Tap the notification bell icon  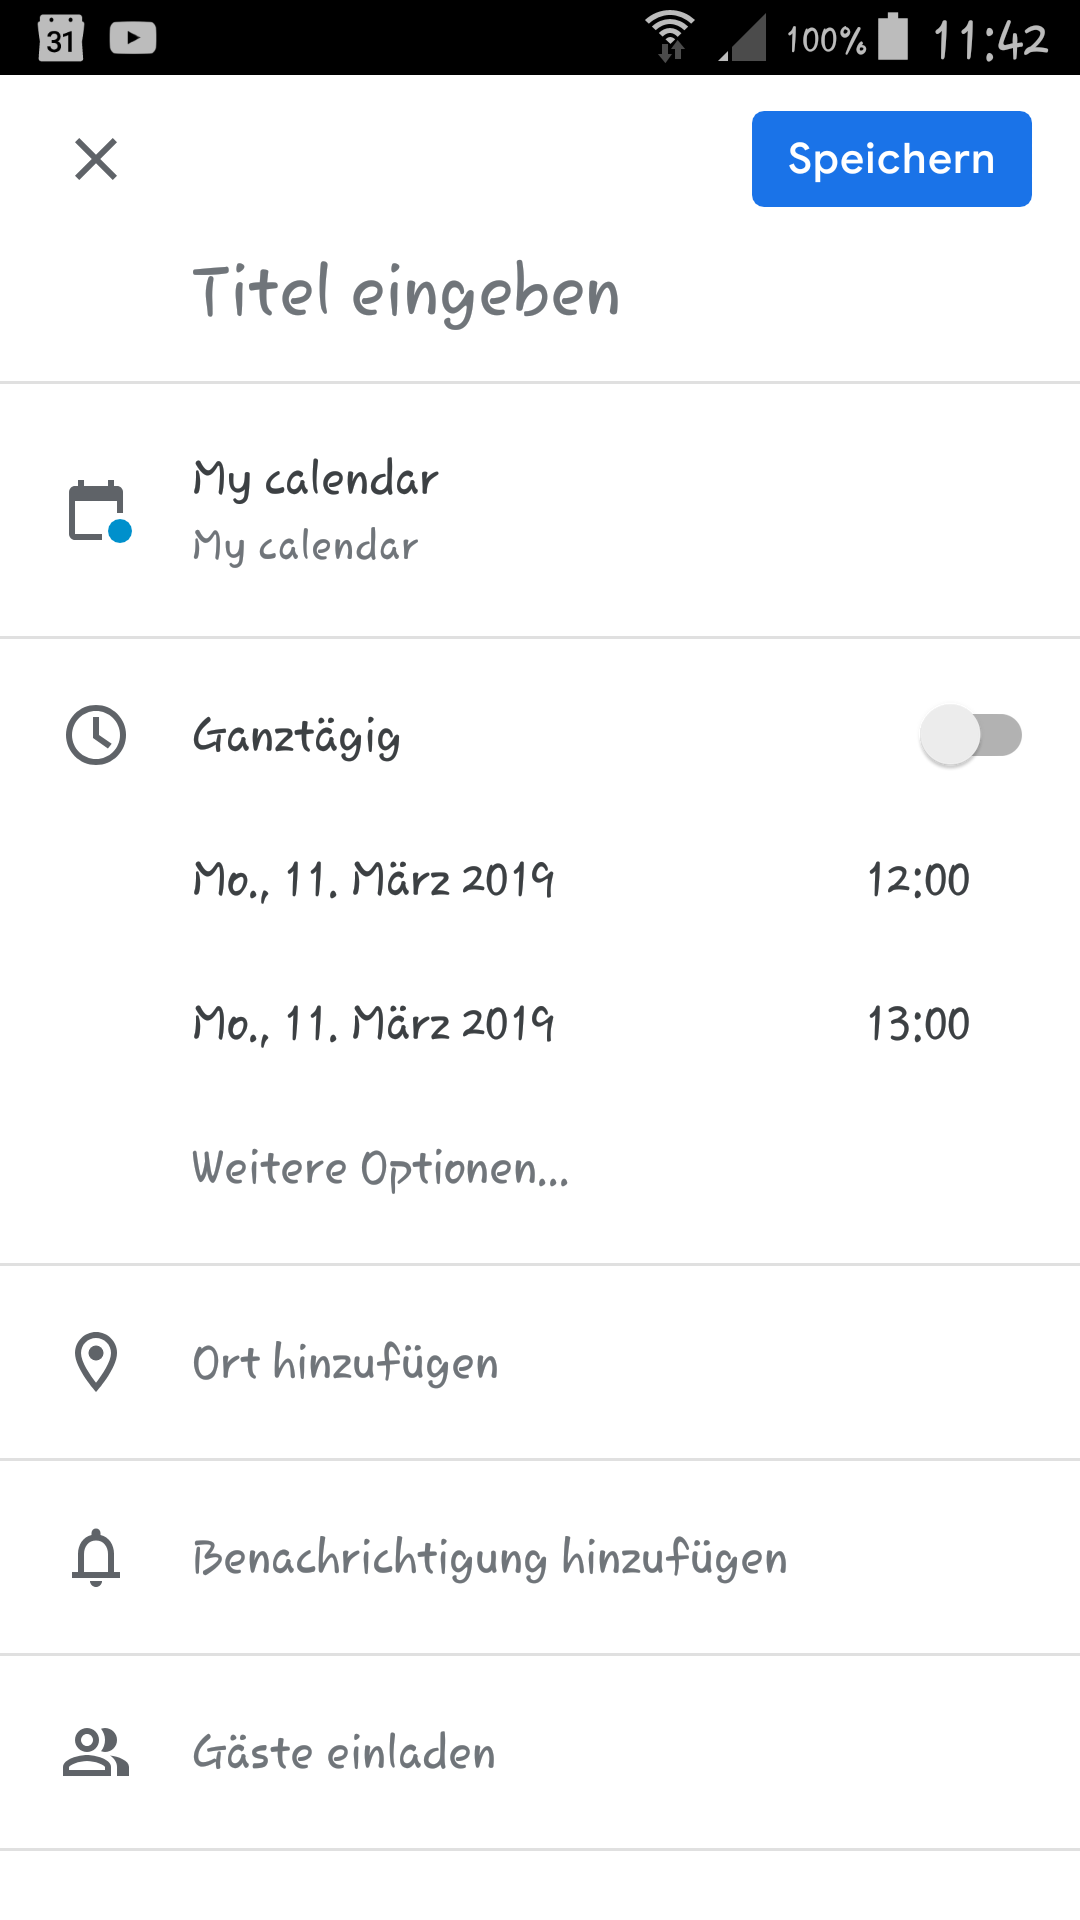(96, 1557)
